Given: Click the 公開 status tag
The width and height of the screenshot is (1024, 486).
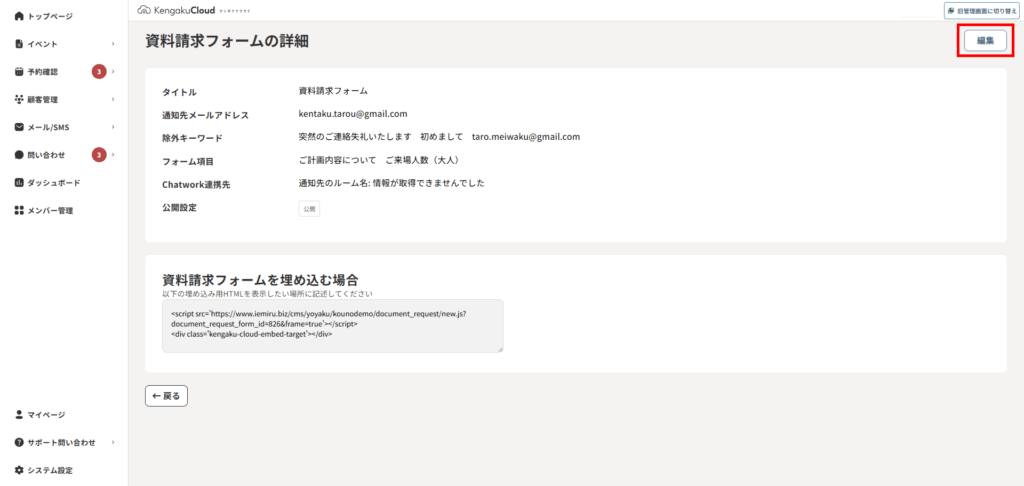Looking at the screenshot, I should [309, 208].
